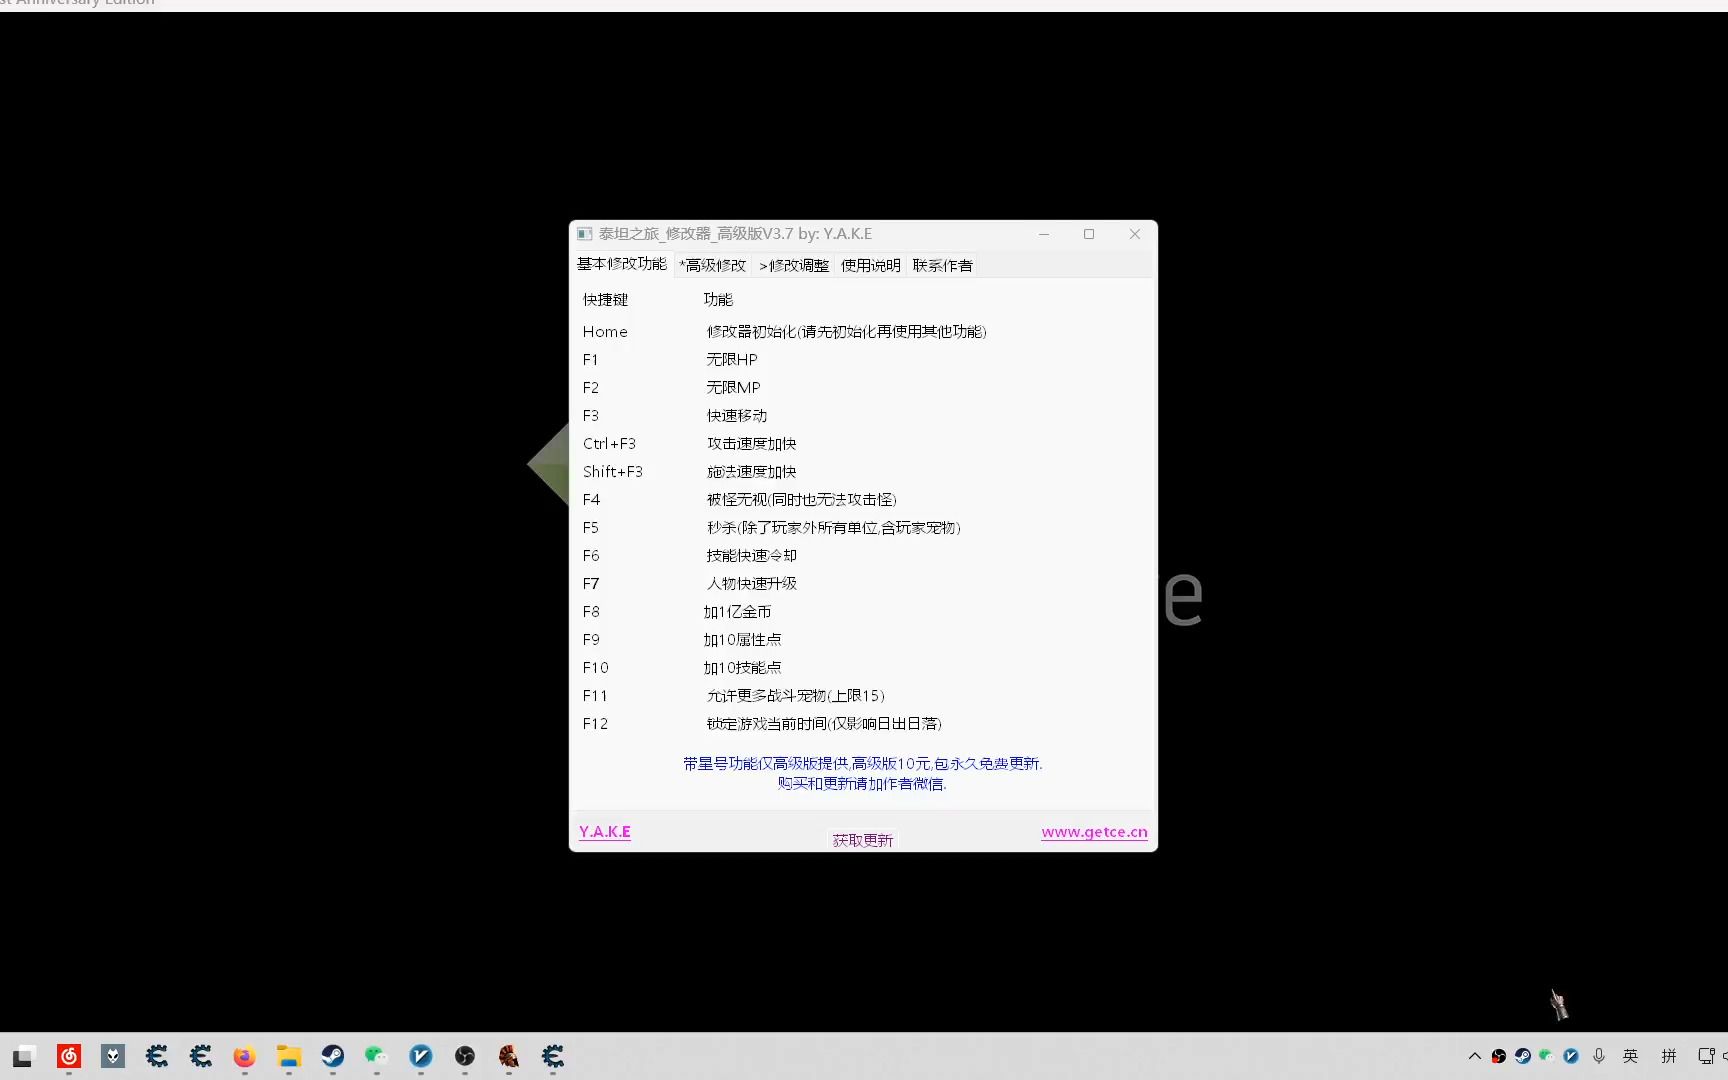Toggle the 拼 pinyin input mode indicator
This screenshot has height=1080, width=1728.
tap(1669, 1056)
